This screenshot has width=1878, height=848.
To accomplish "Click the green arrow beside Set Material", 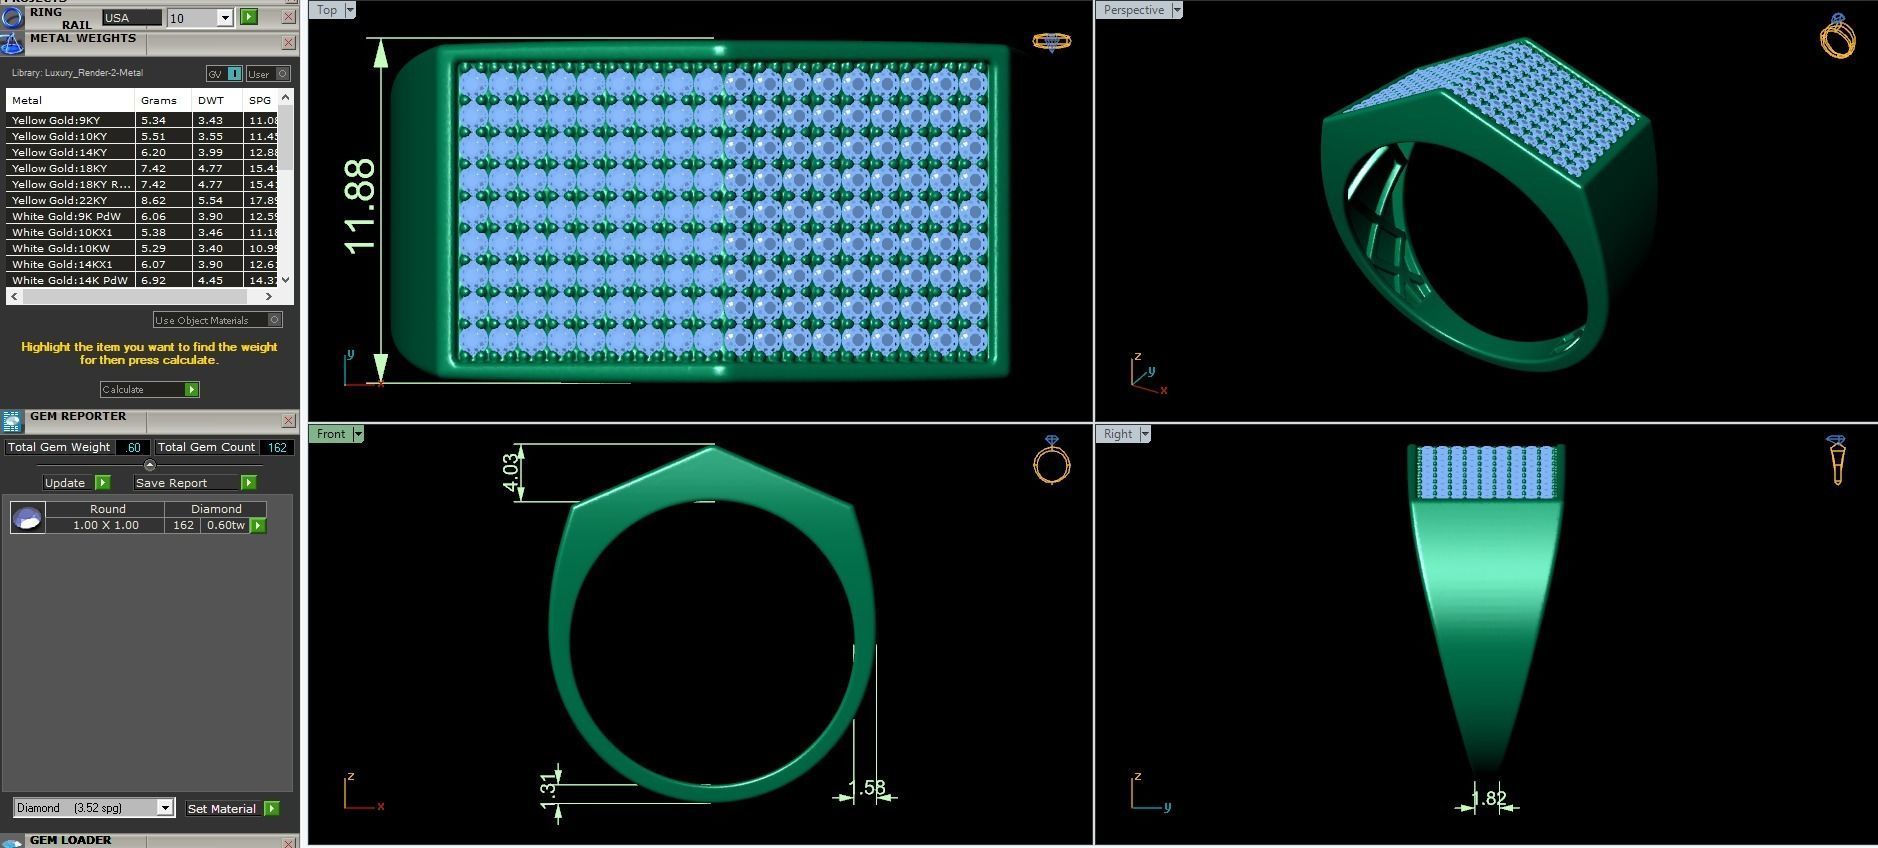I will [x=272, y=808].
